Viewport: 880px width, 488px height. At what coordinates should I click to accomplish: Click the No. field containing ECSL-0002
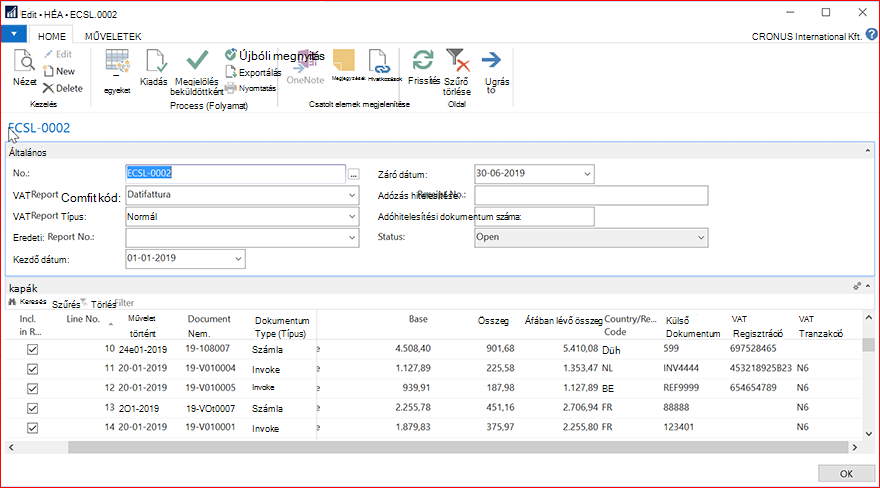(235, 174)
